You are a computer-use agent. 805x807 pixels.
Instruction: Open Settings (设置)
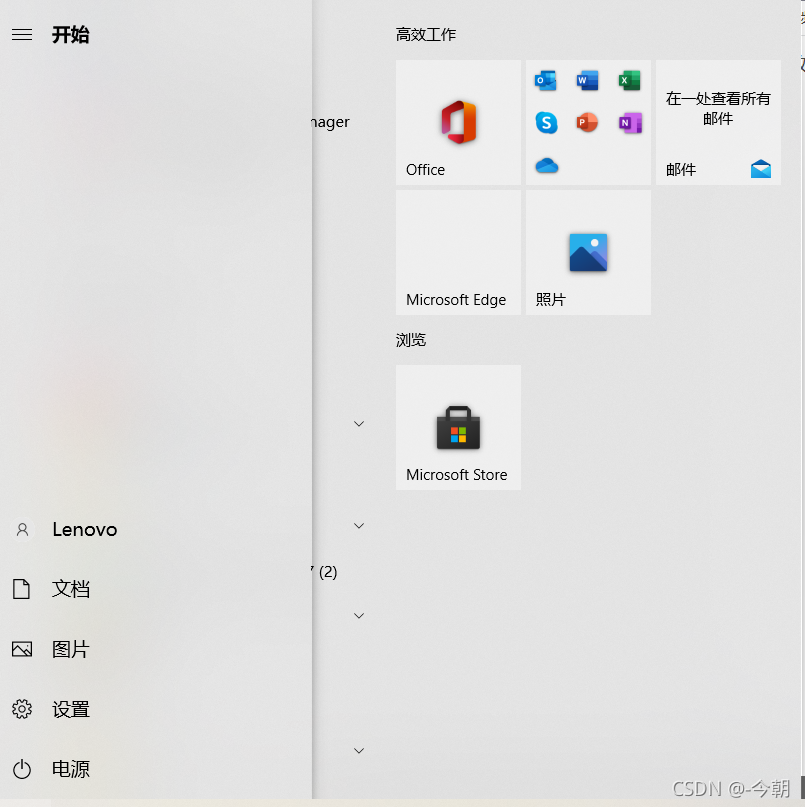(x=156, y=709)
